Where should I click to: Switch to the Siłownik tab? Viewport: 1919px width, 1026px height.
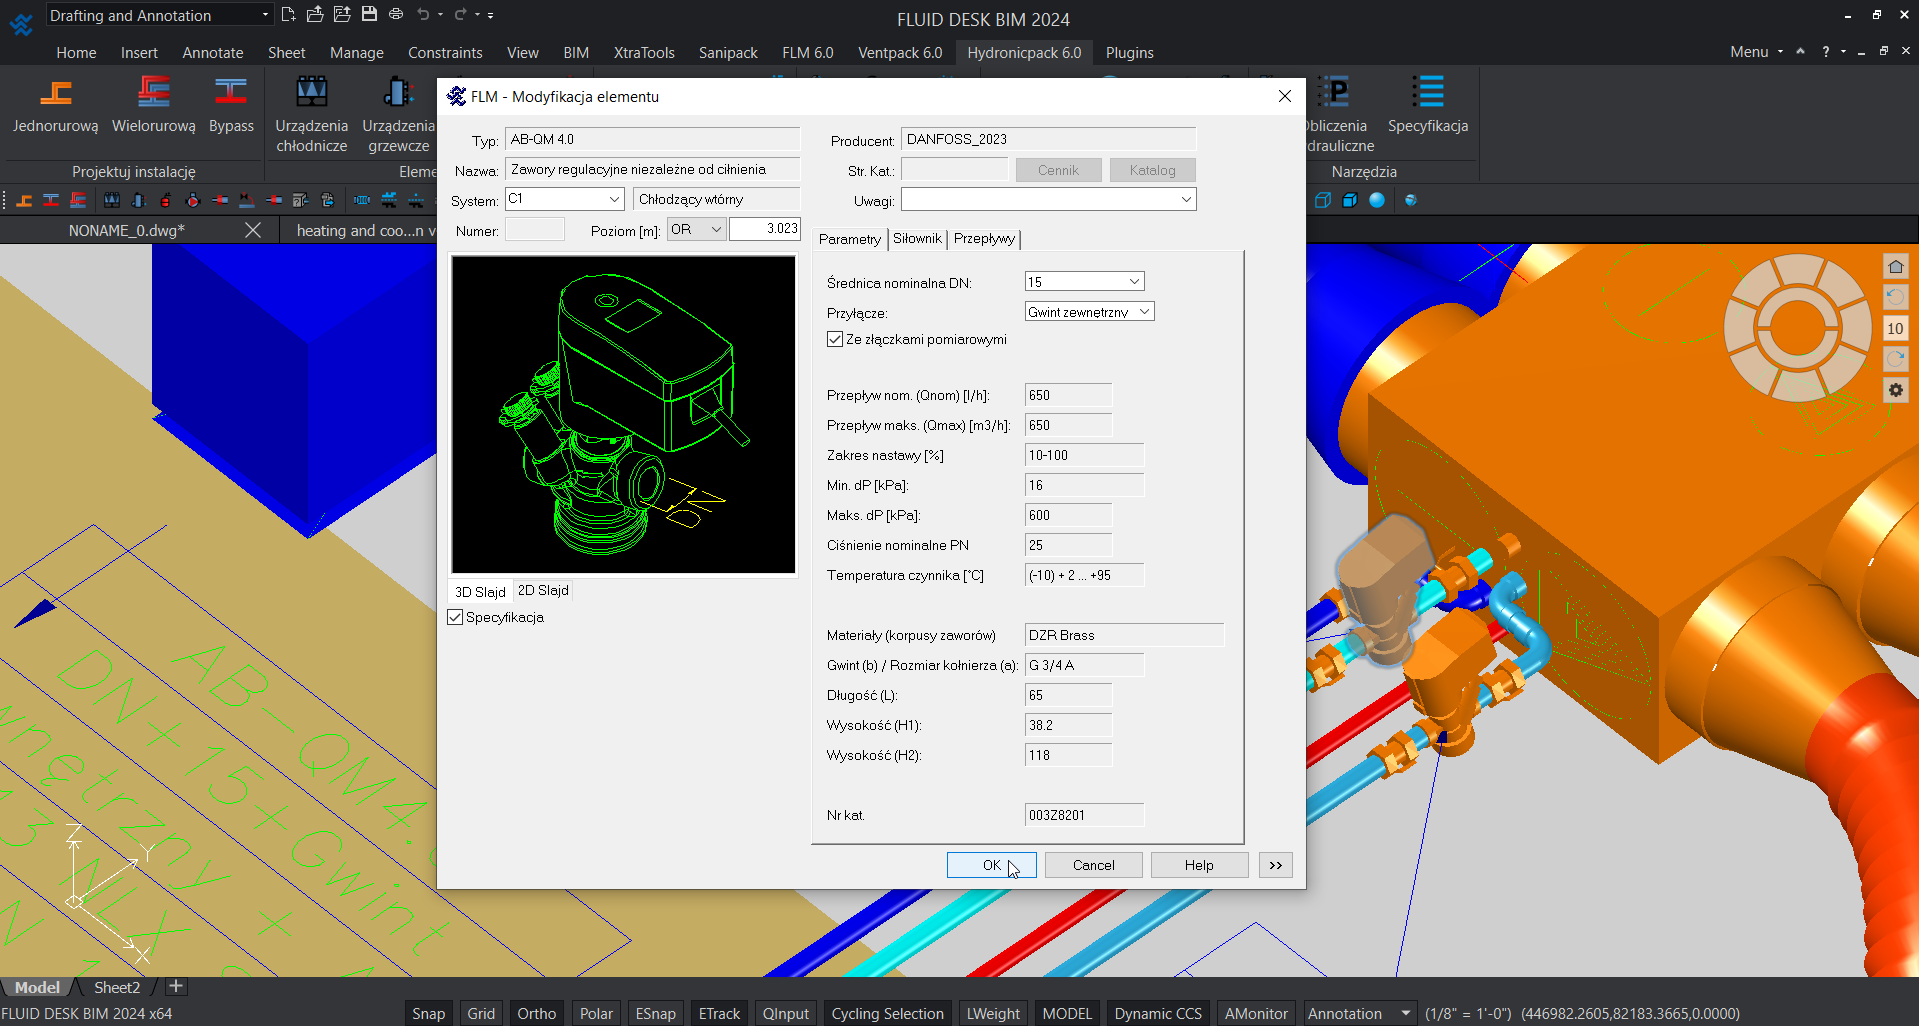917,239
